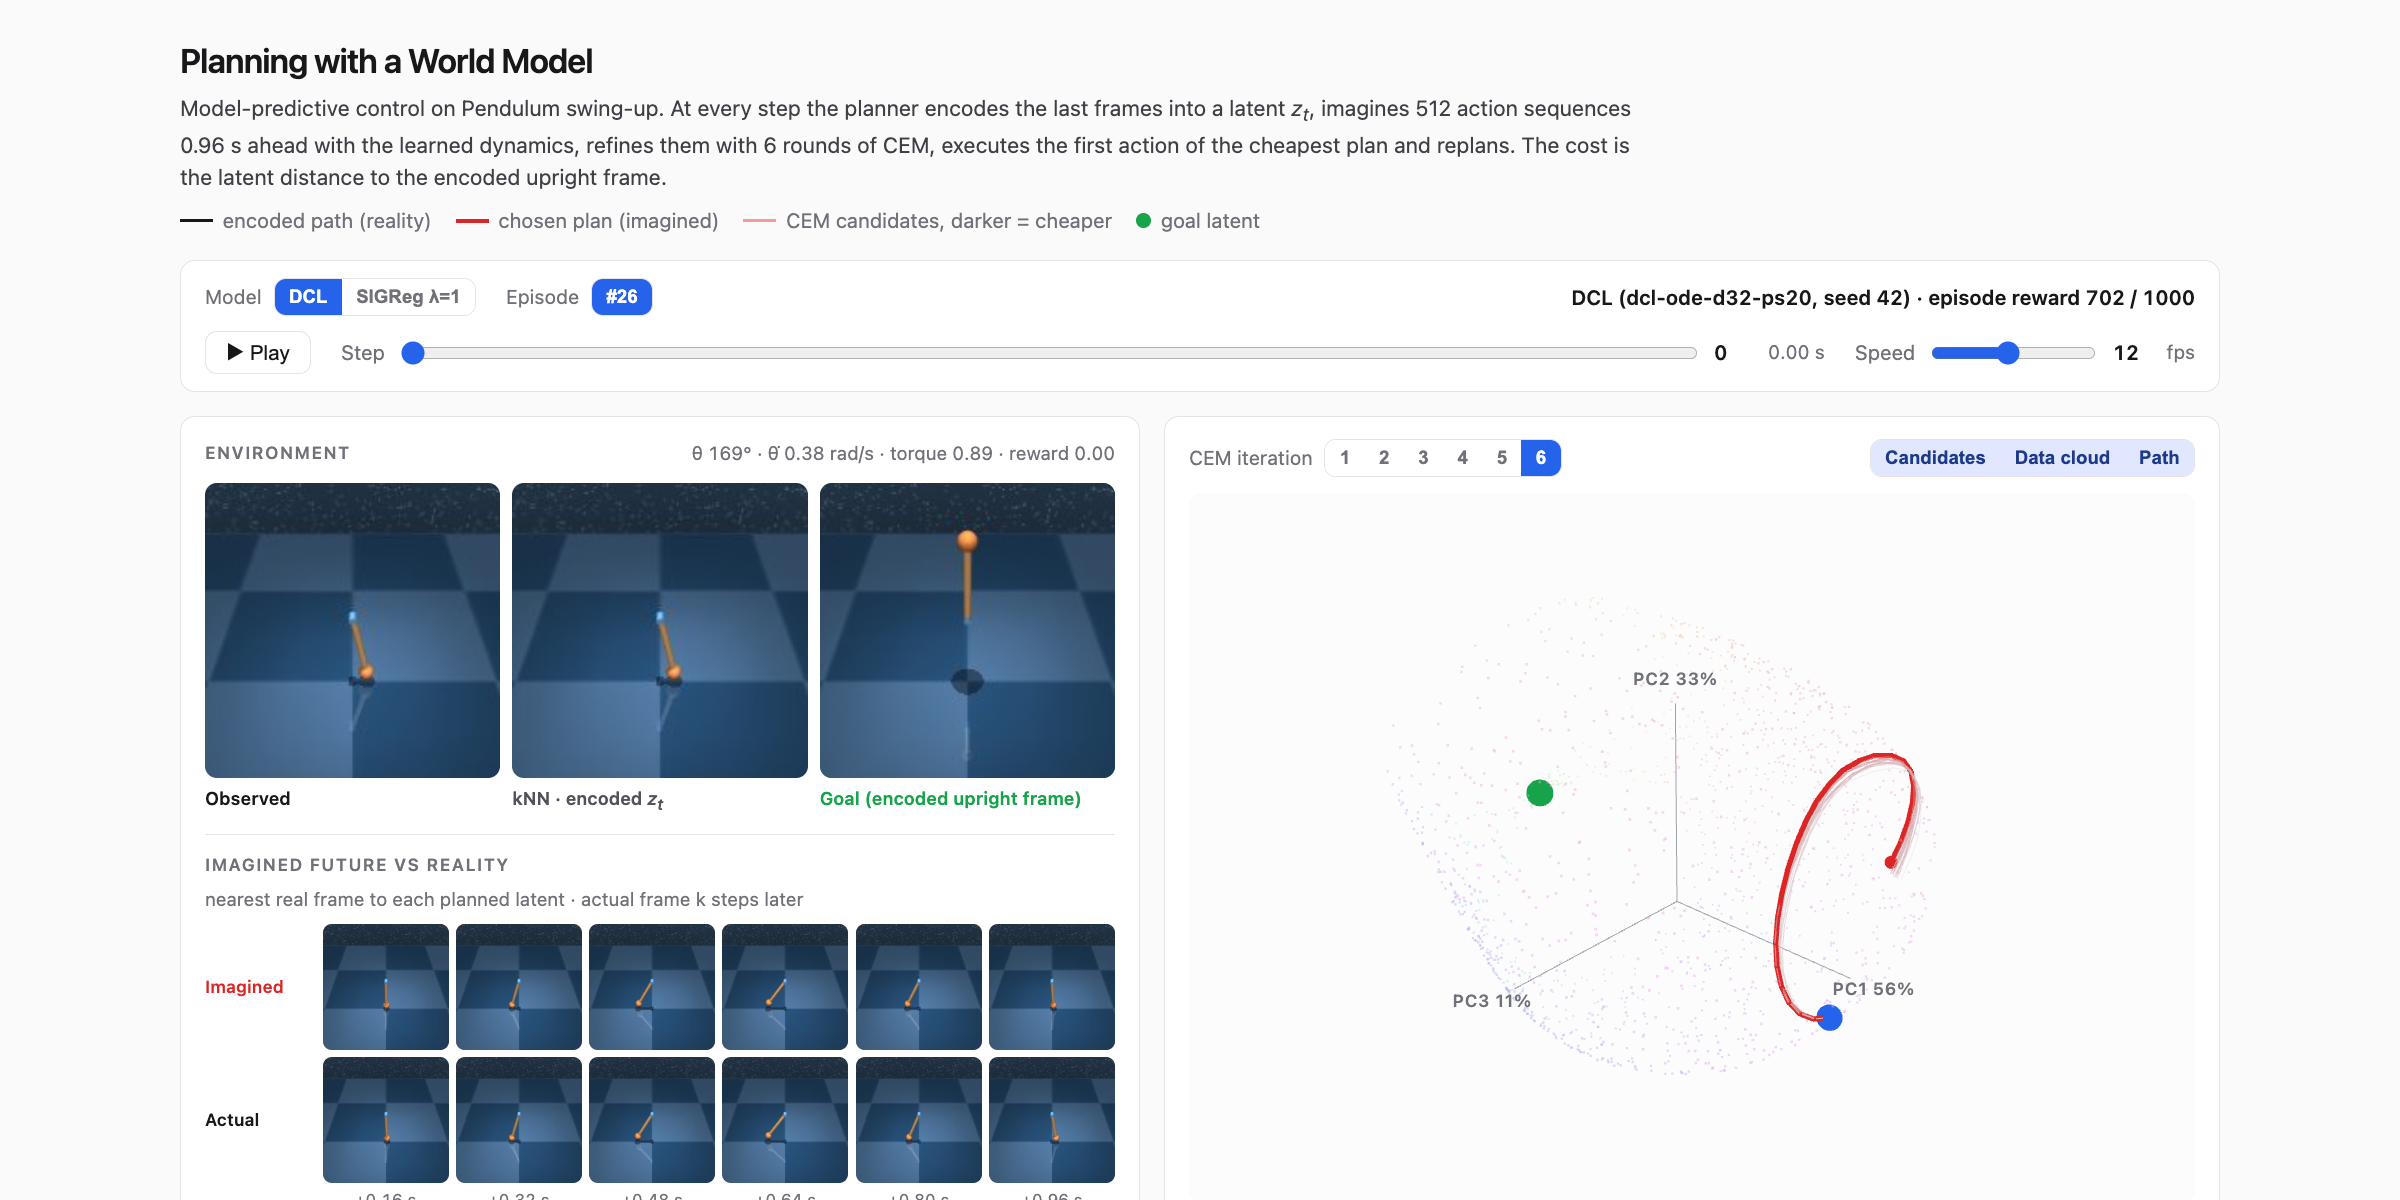Select the DCL model

pos(308,297)
